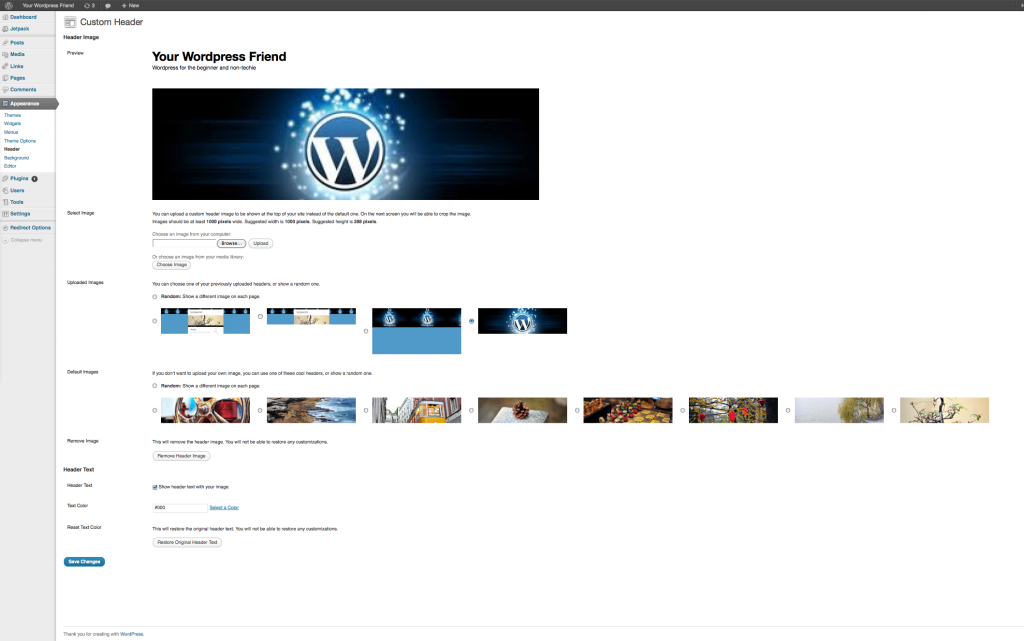Click the rocky coast default thumbnail
The width and height of the screenshot is (1024, 641).
tap(312, 411)
